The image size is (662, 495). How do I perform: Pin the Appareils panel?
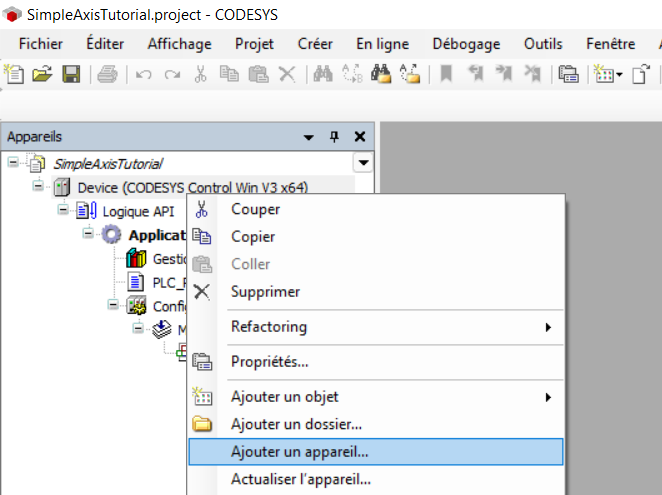[x=334, y=137]
